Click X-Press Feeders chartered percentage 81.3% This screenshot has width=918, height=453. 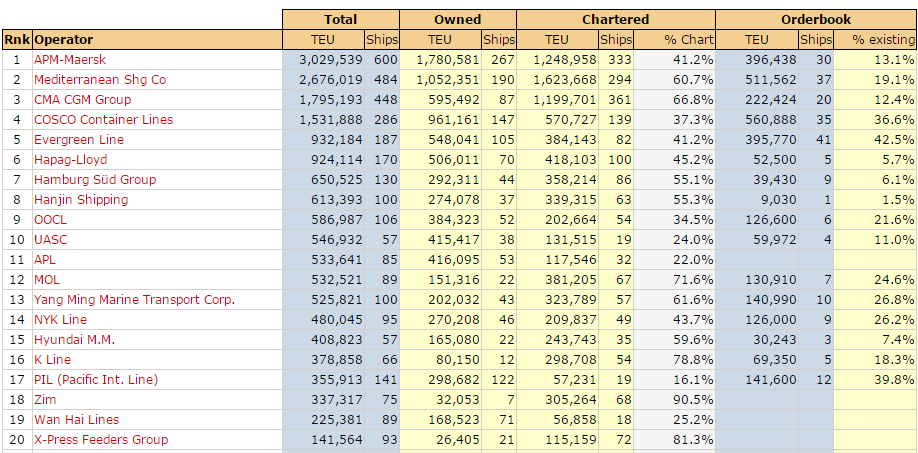coord(693,440)
